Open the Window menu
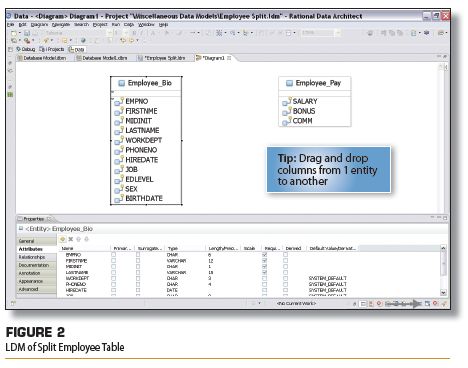Viewport: 468px width, 368px height. 146,25
